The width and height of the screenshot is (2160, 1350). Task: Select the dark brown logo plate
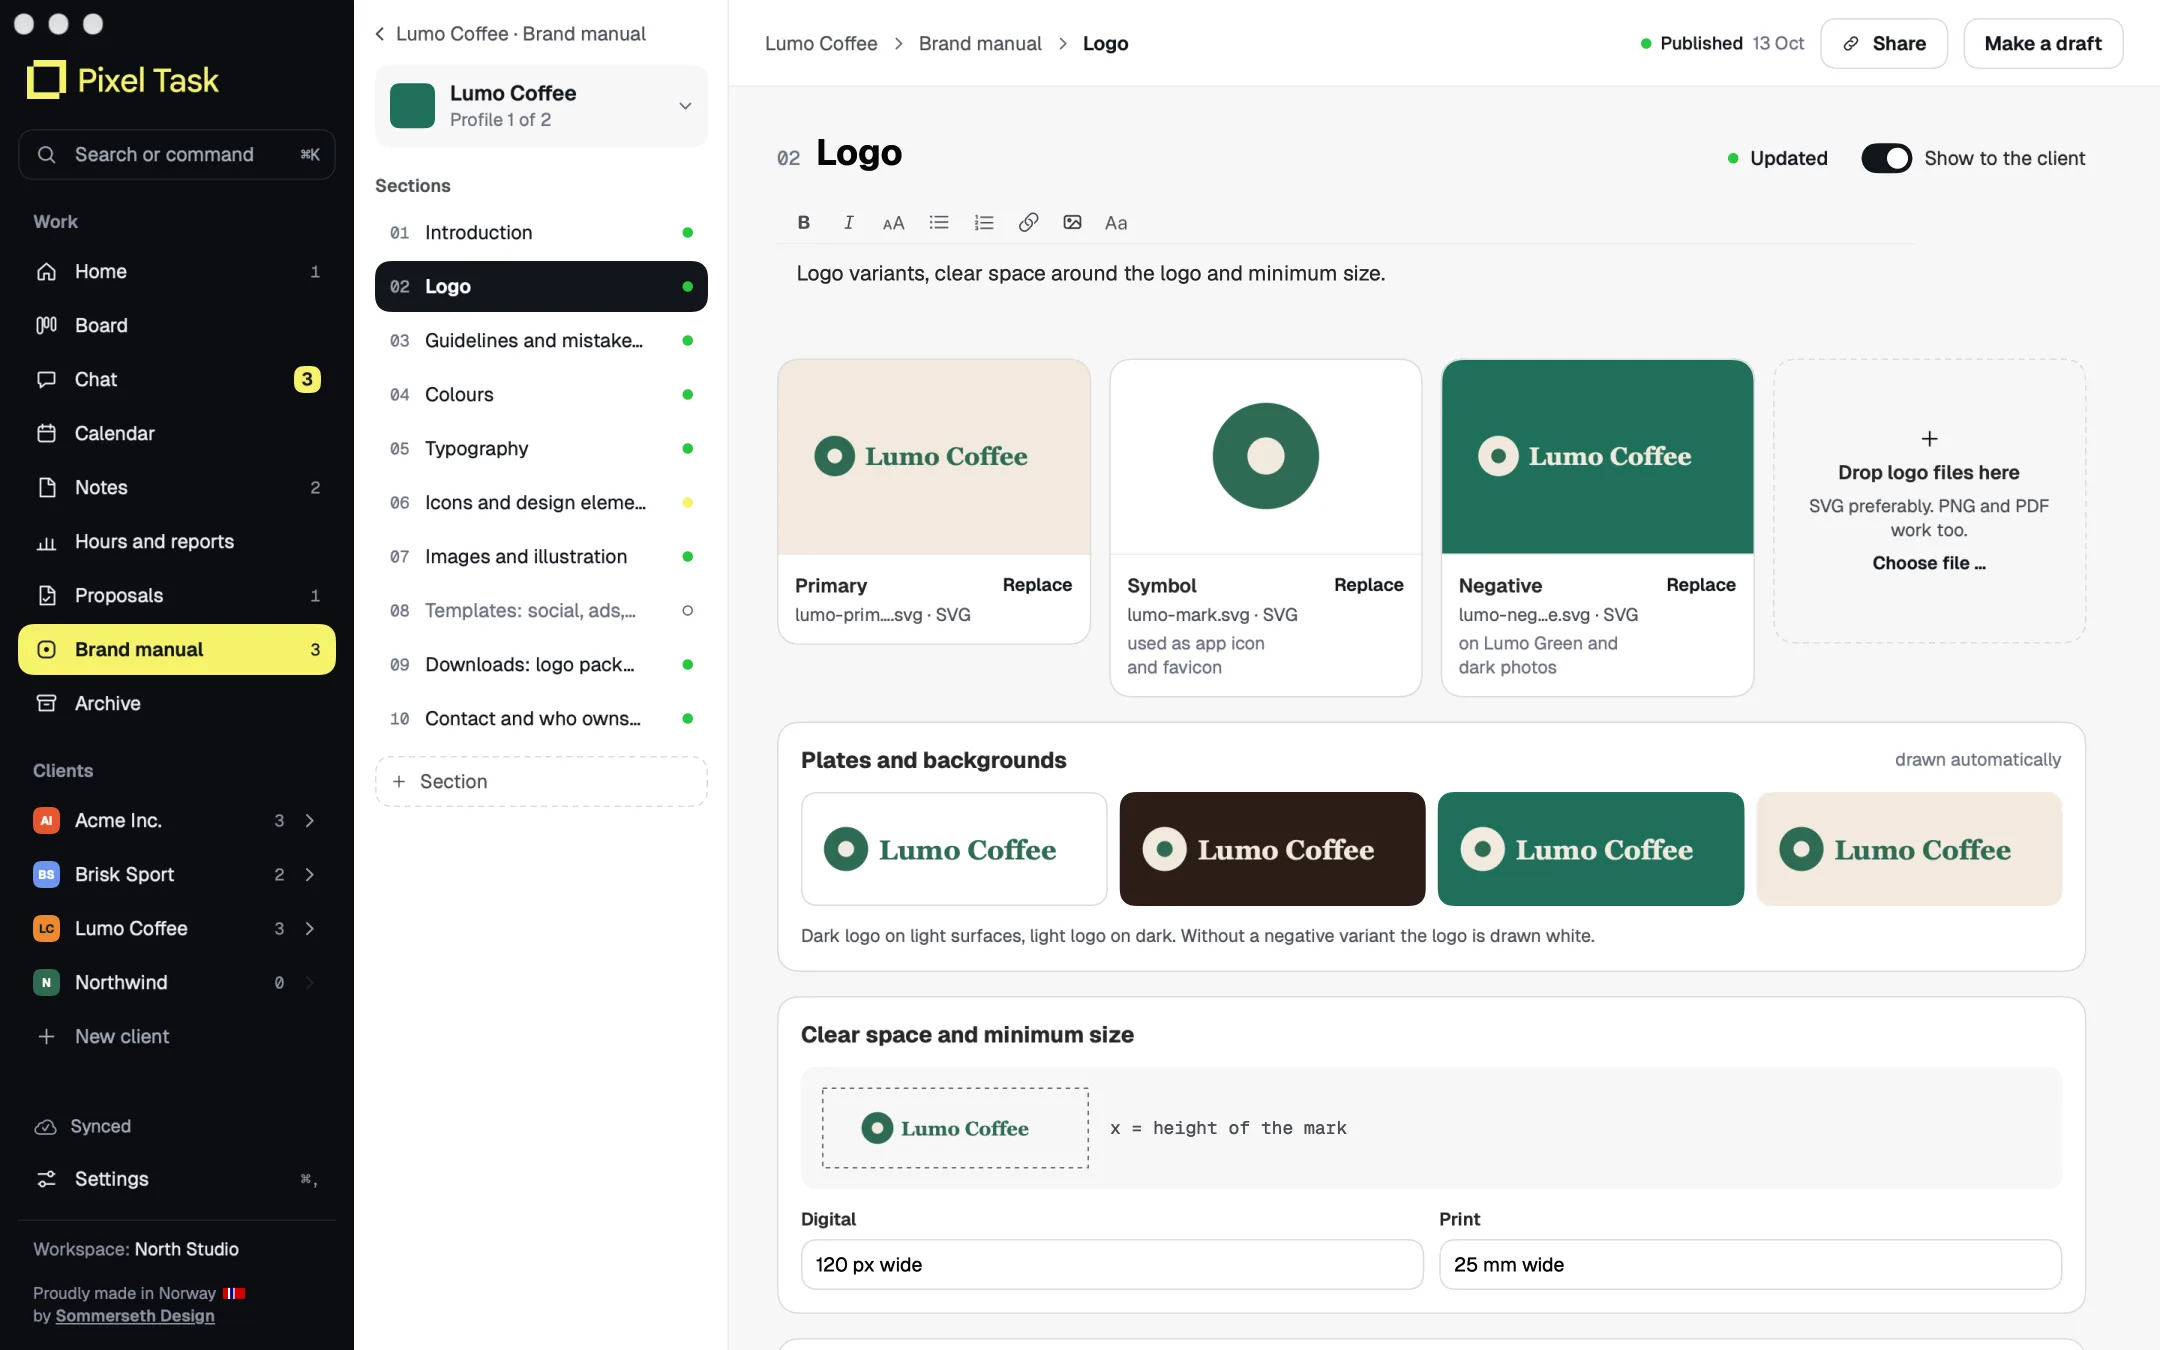click(1272, 849)
